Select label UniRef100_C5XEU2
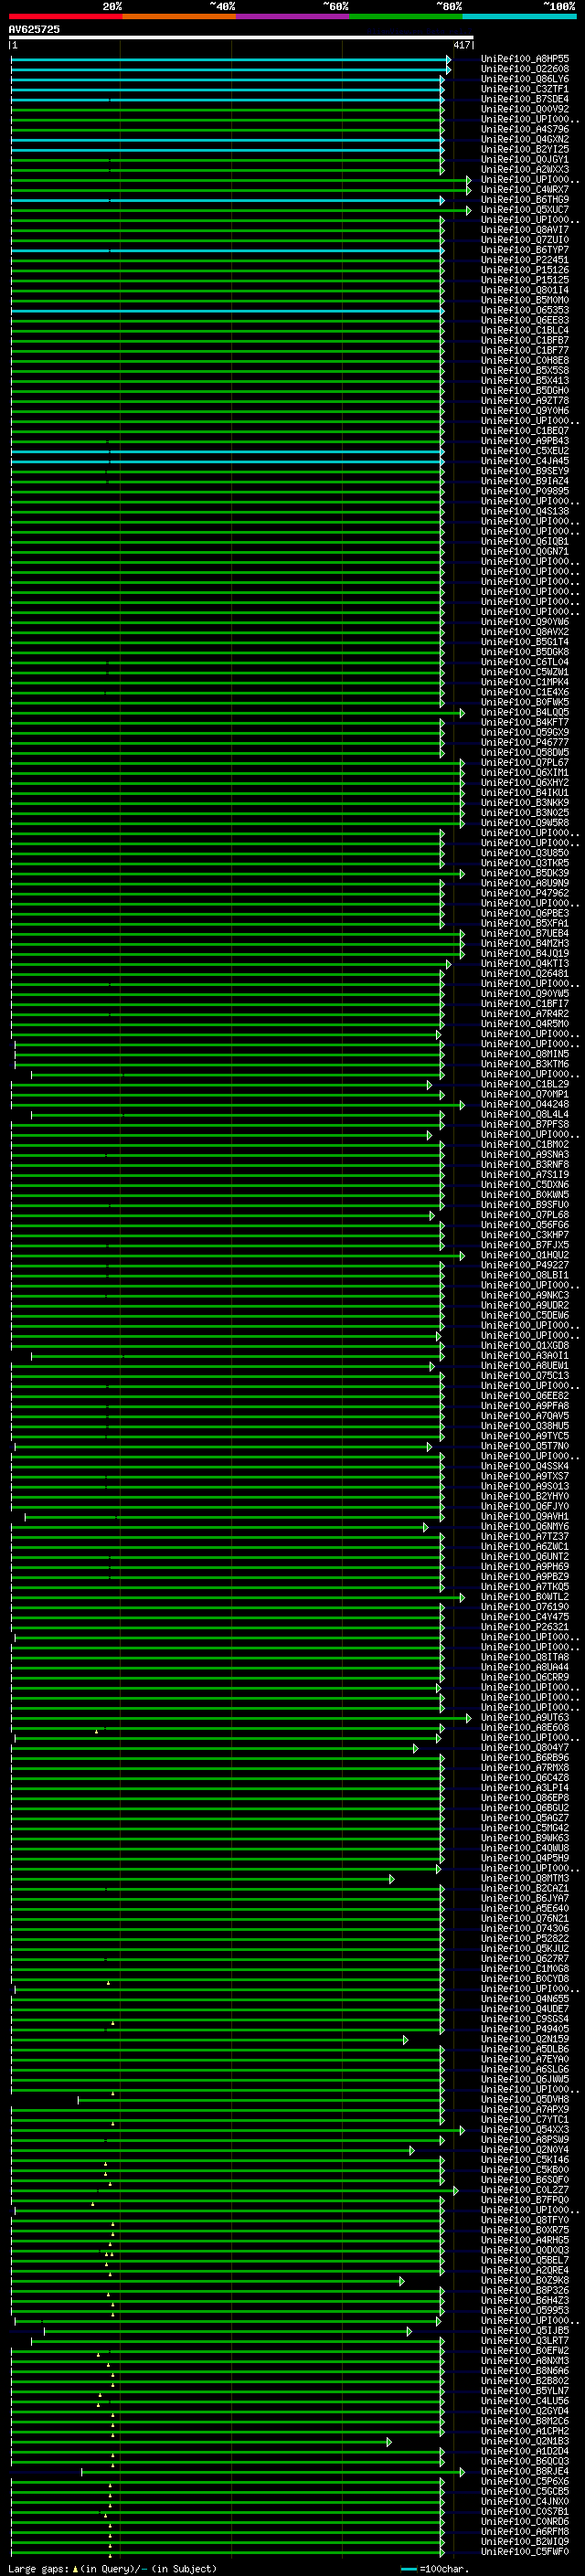The image size is (585, 2576). tap(525, 451)
